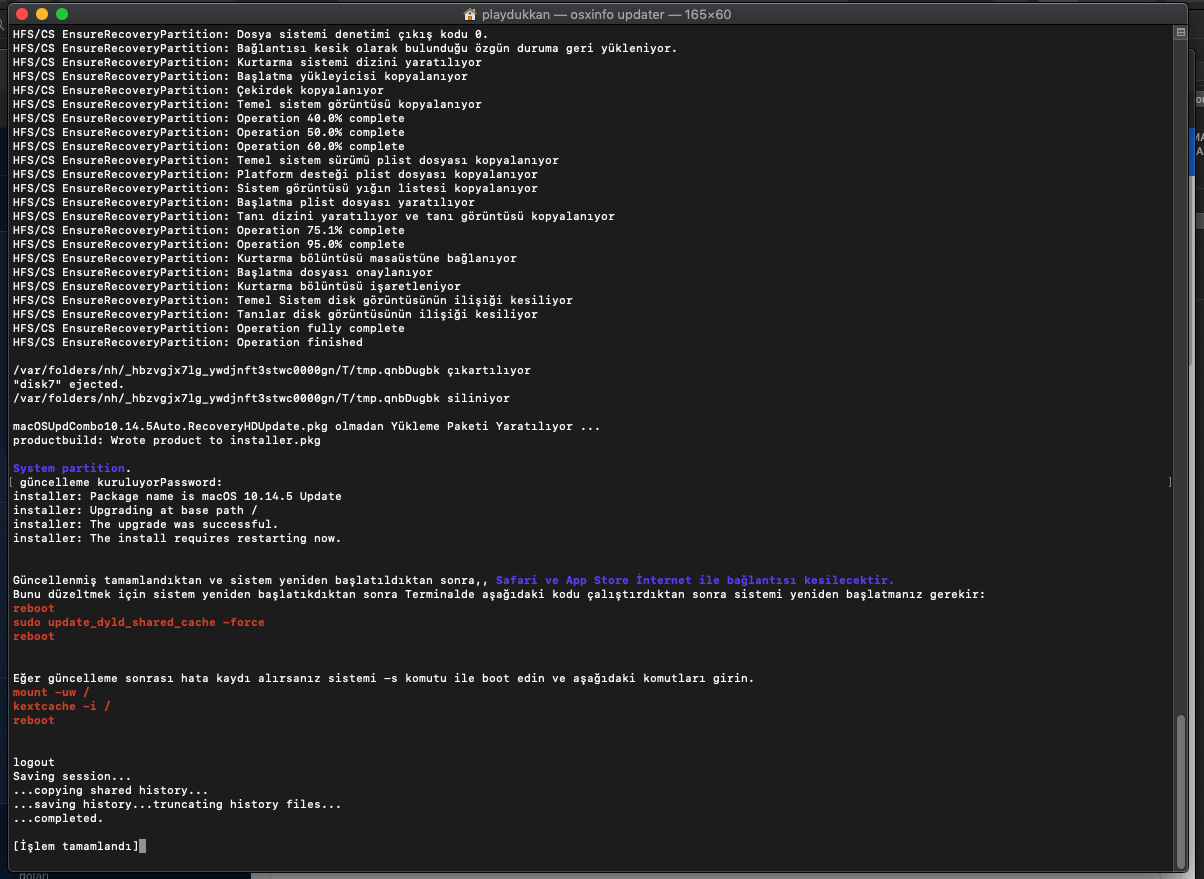Click the 'sudo update_dyld_shared_cache -force' command text
The height and width of the screenshot is (879, 1204).
tap(139, 622)
